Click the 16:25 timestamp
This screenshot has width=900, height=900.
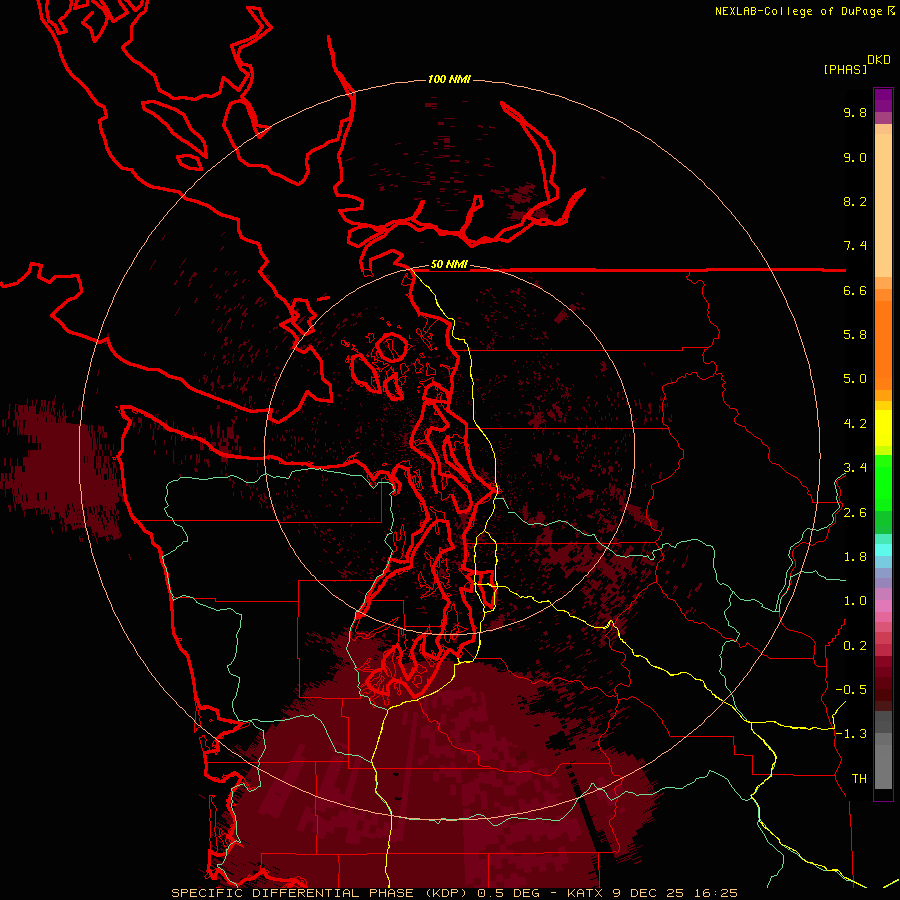click(717, 893)
